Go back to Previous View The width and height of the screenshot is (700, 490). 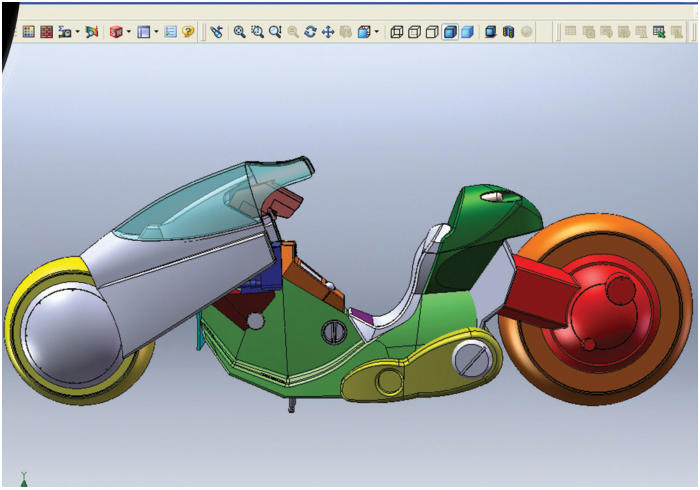coord(217,32)
